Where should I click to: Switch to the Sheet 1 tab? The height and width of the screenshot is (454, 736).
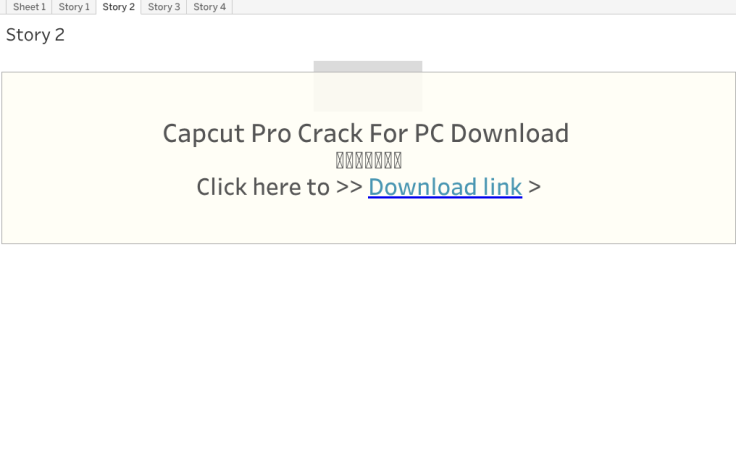29,7
